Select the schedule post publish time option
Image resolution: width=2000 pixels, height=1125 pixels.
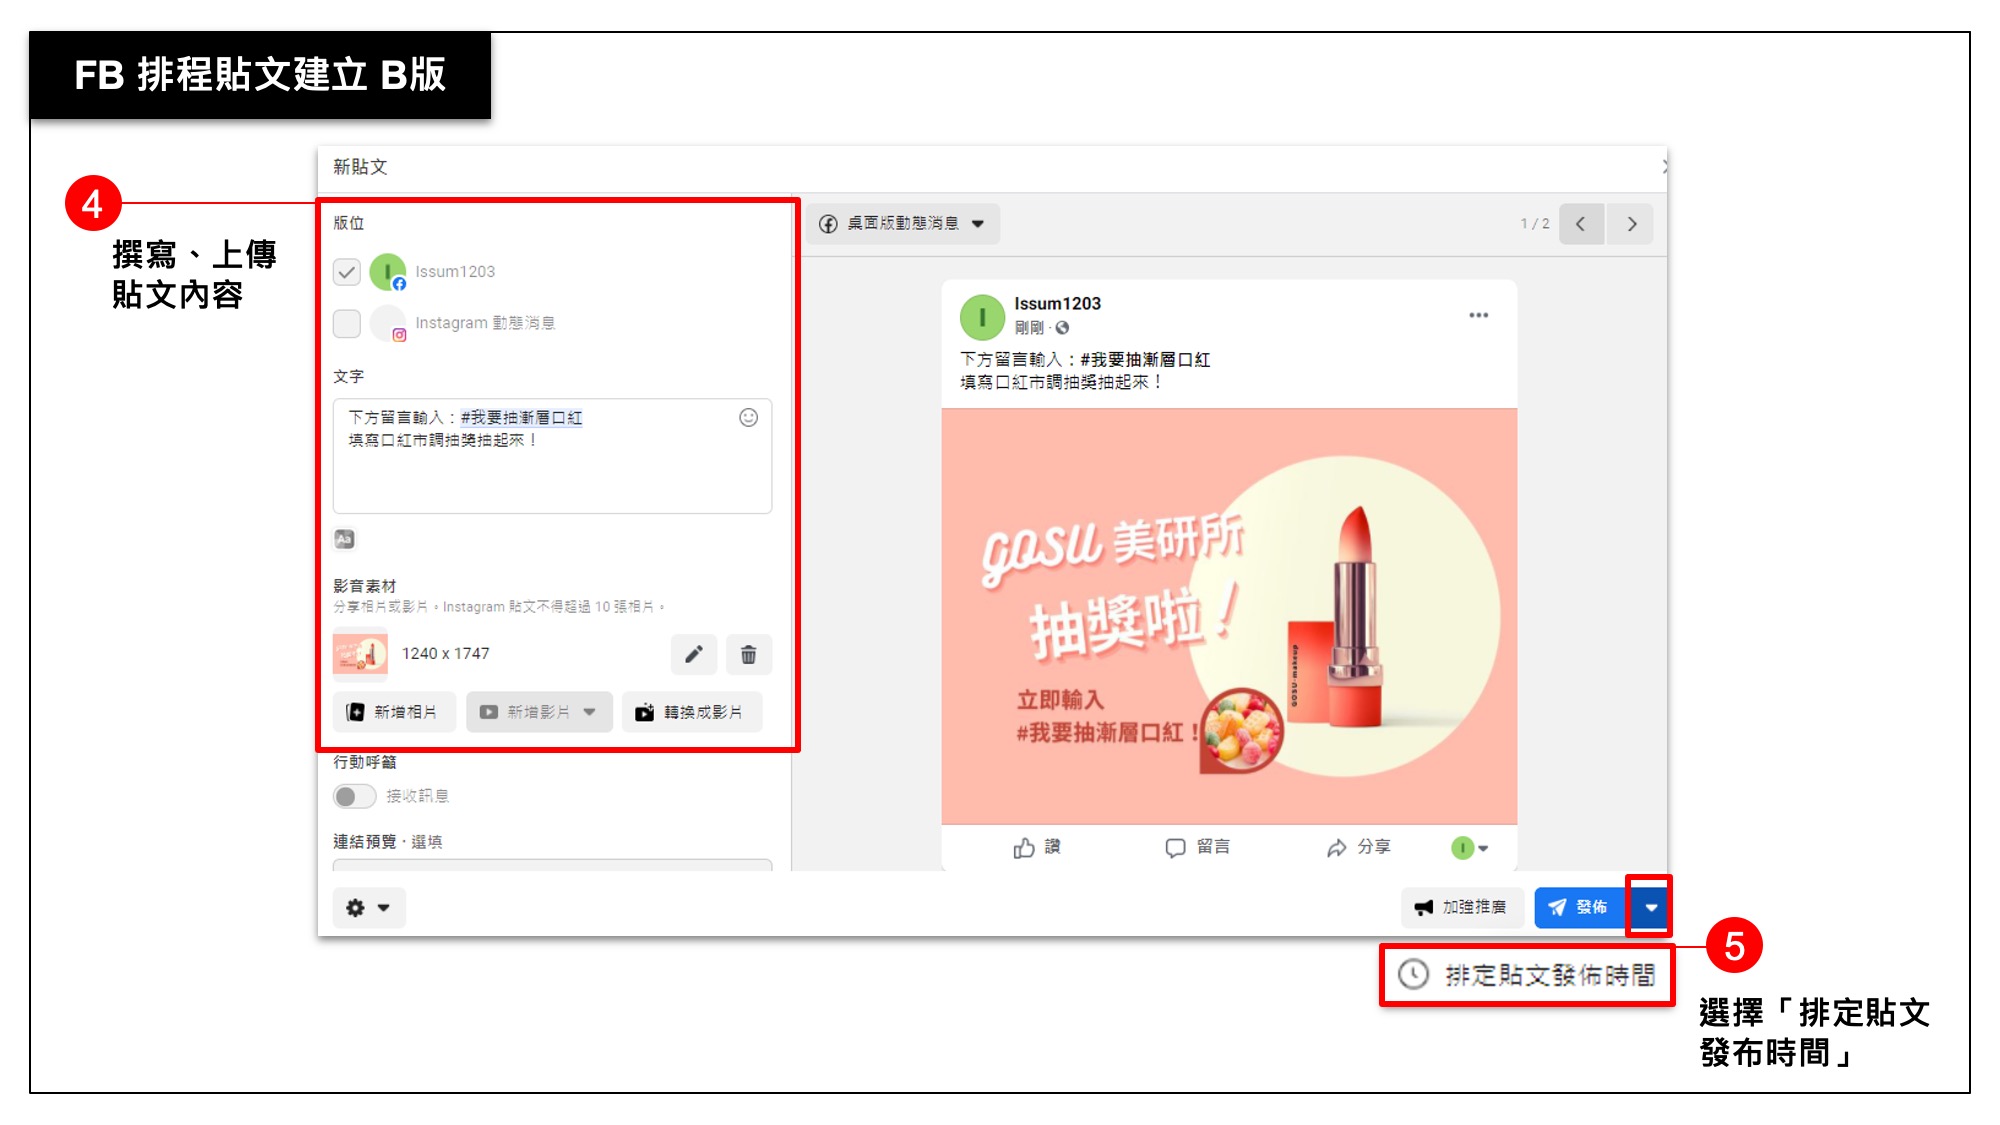[x=1528, y=975]
